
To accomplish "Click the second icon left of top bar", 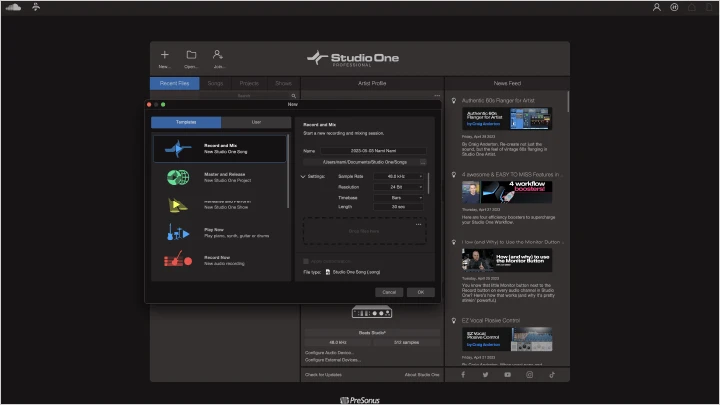I will 36,7.
